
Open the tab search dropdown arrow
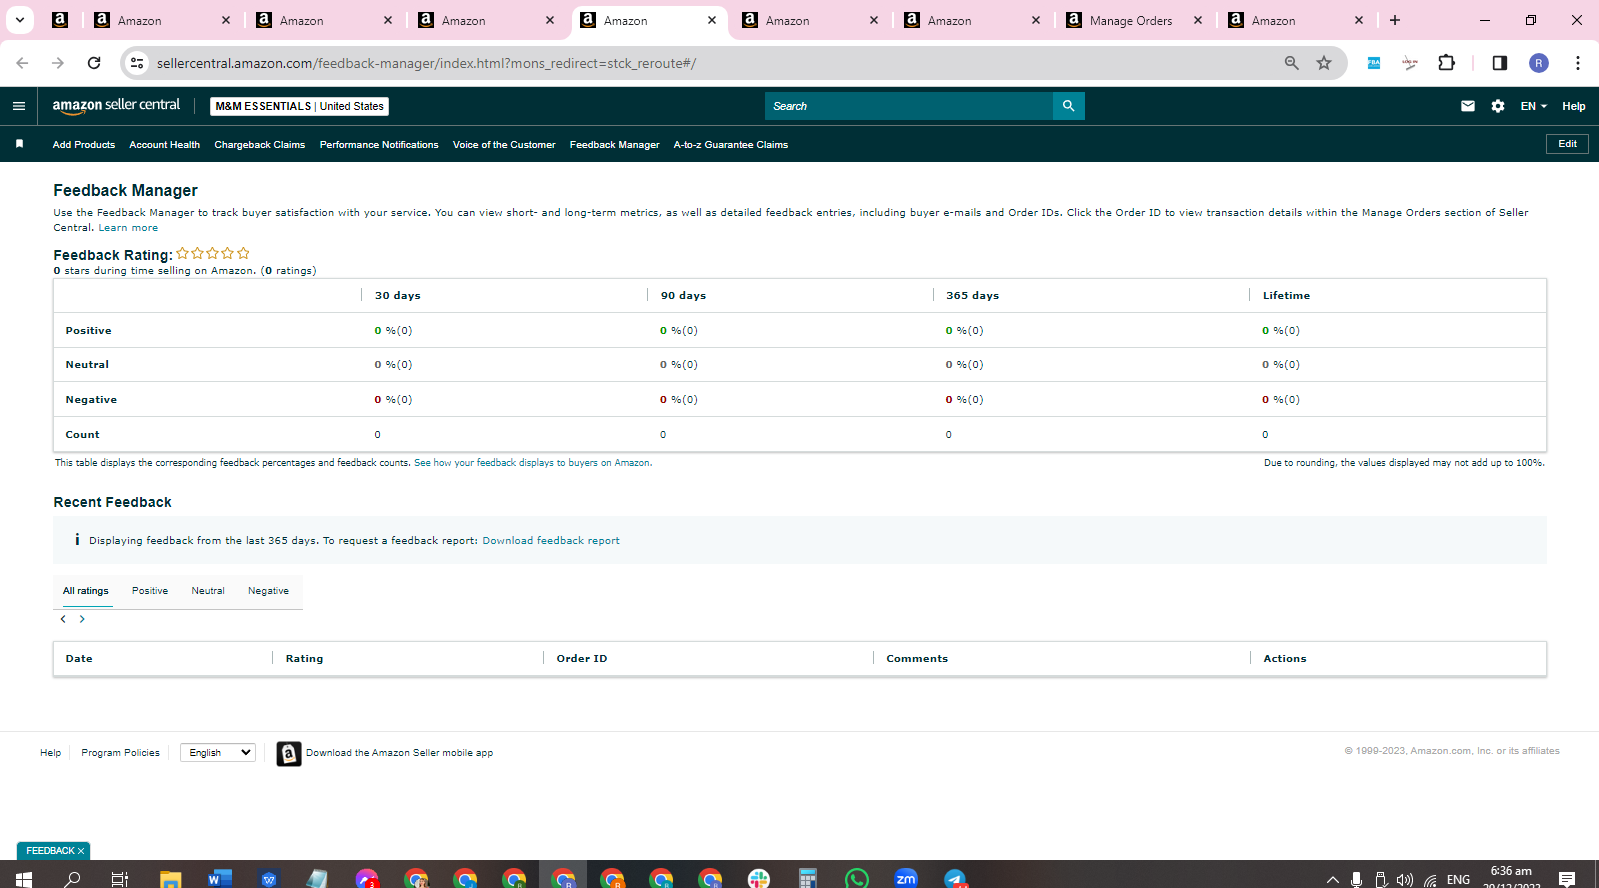[19, 20]
